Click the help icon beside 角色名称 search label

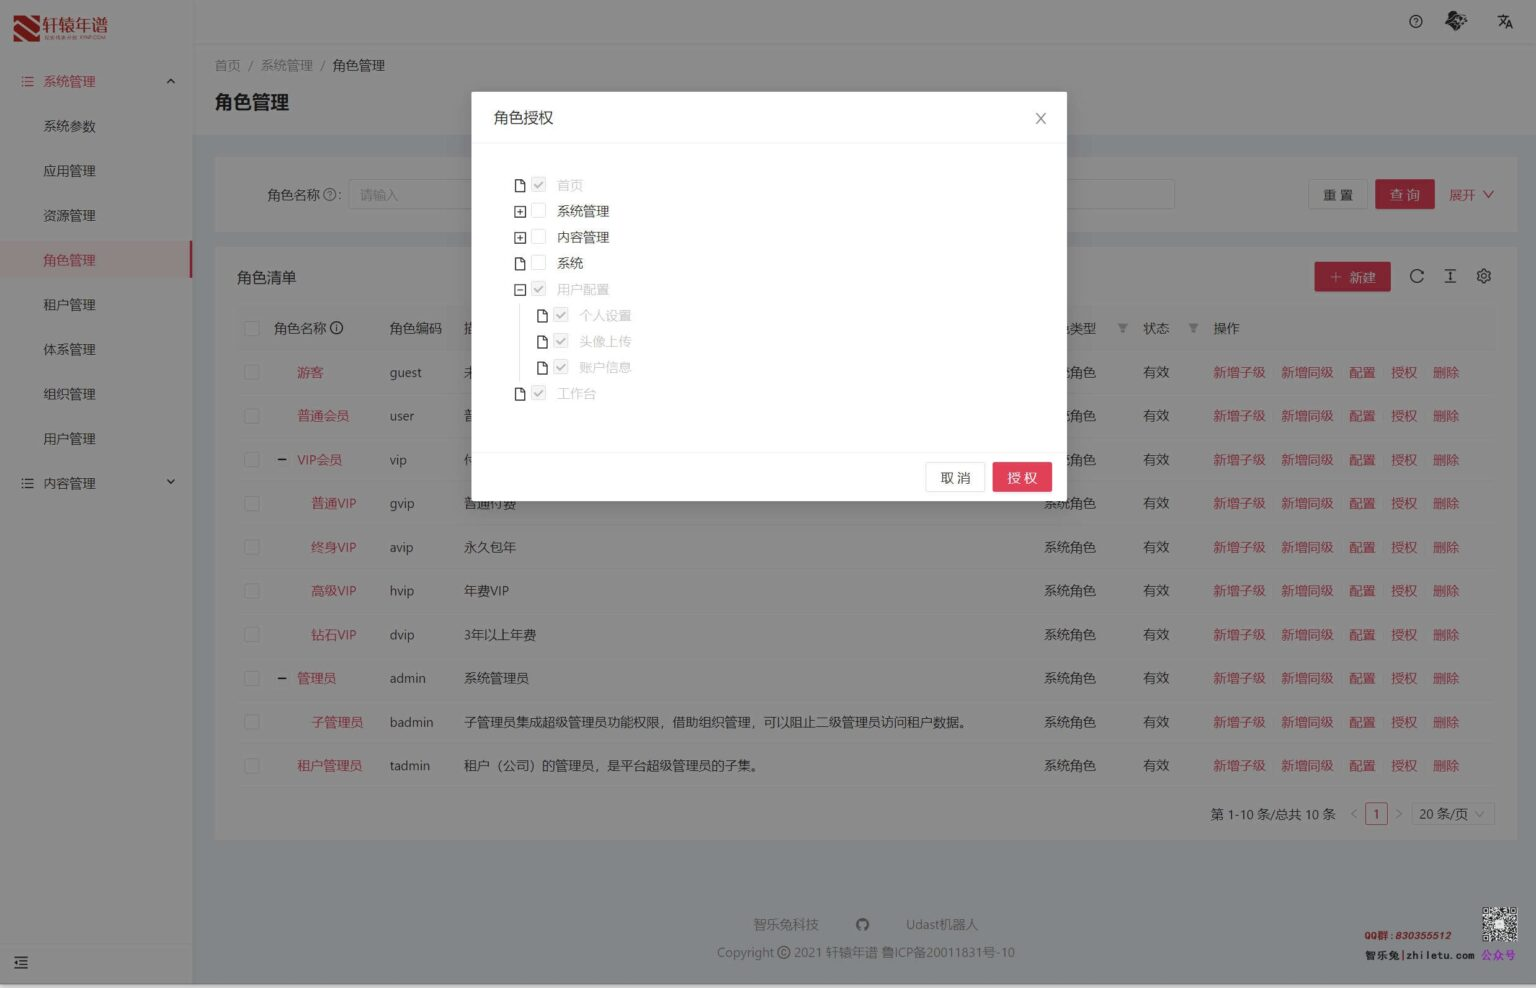[x=330, y=195]
